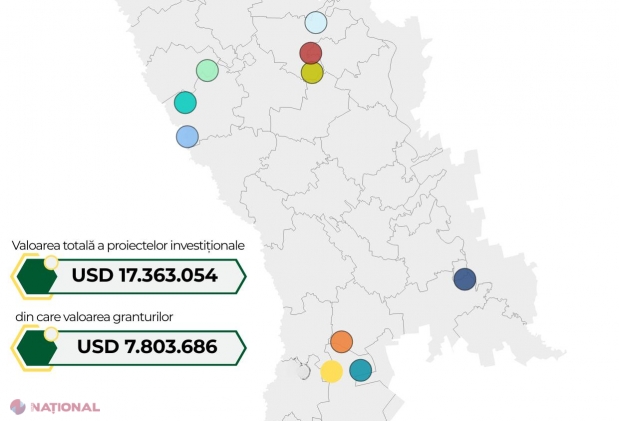Click green hexagon beside USD 7.803.686
The width and height of the screenshot is (619, 421).
[36, 348]
